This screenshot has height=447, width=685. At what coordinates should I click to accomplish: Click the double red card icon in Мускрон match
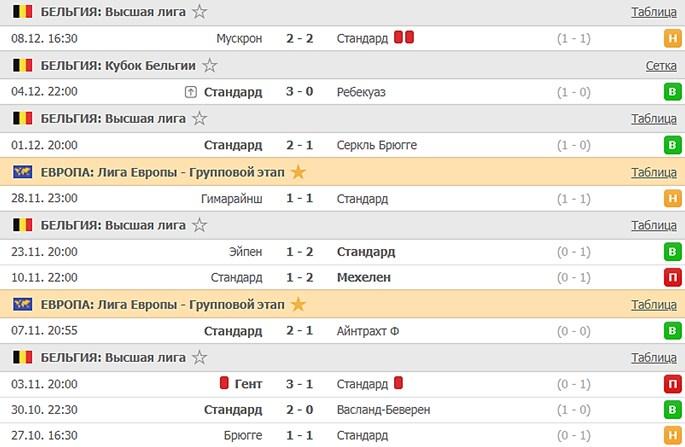pyautogui.click(x=404, y=38)
